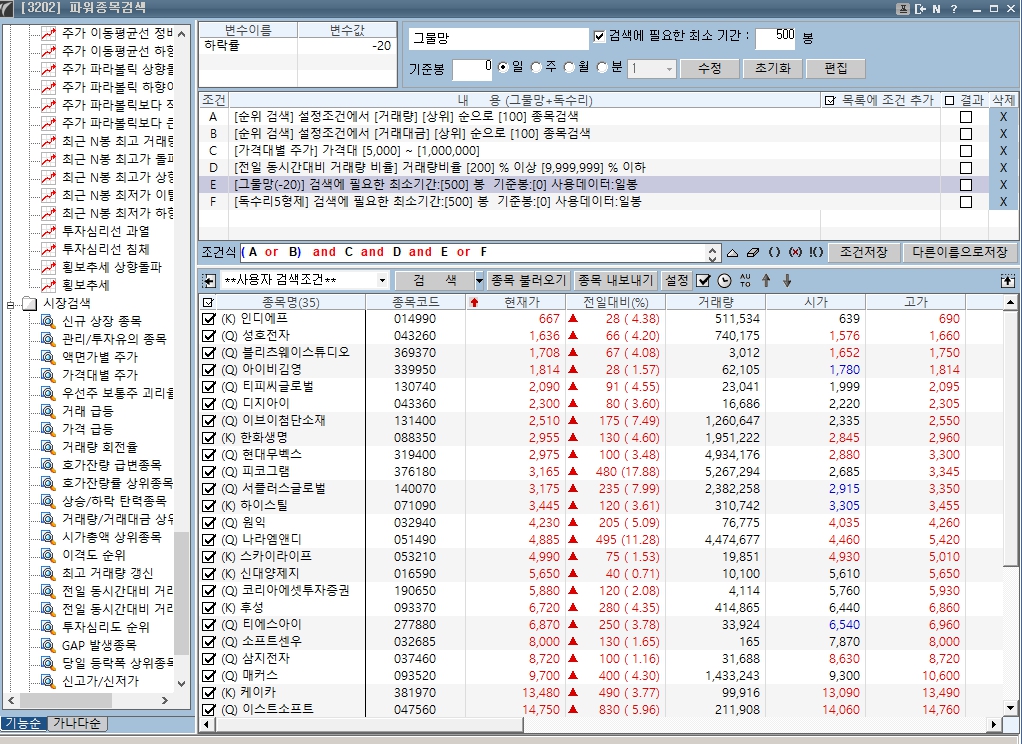1022x744 pixels.
Task: Select the 주 radio button
Action: (538, 68)
